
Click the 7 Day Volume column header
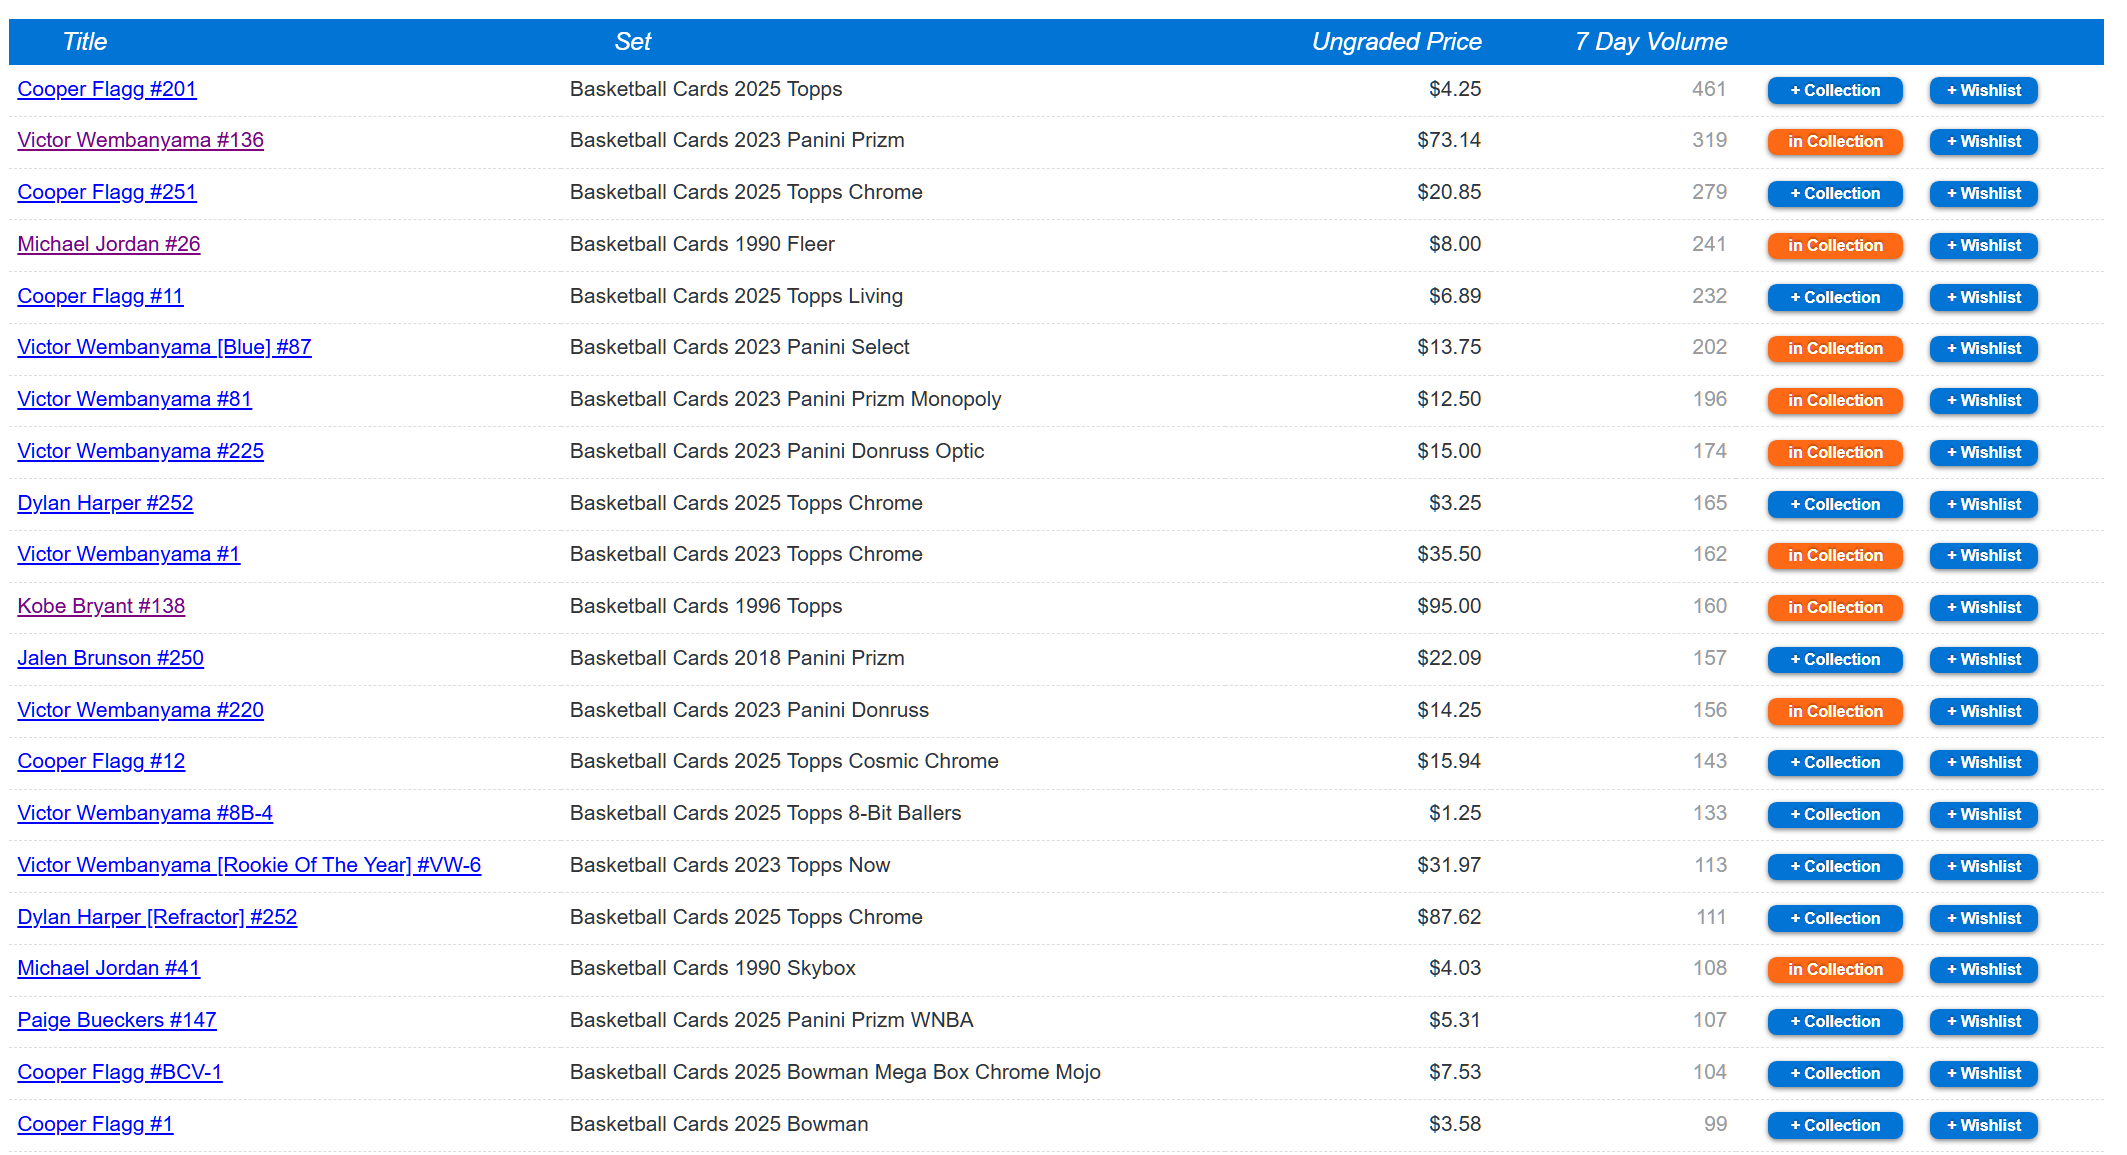coord(1651,42)
